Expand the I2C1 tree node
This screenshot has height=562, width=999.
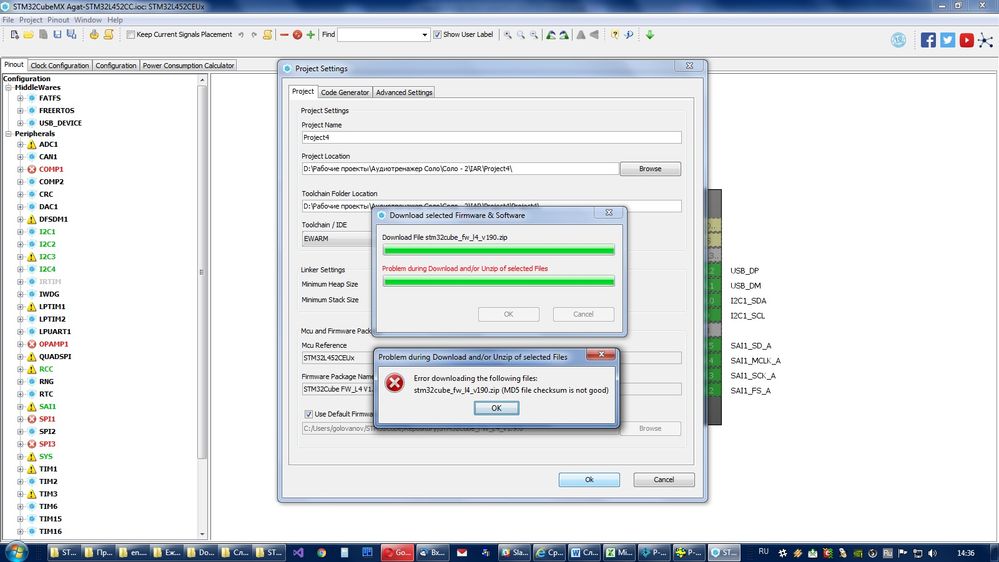point(20,232)
